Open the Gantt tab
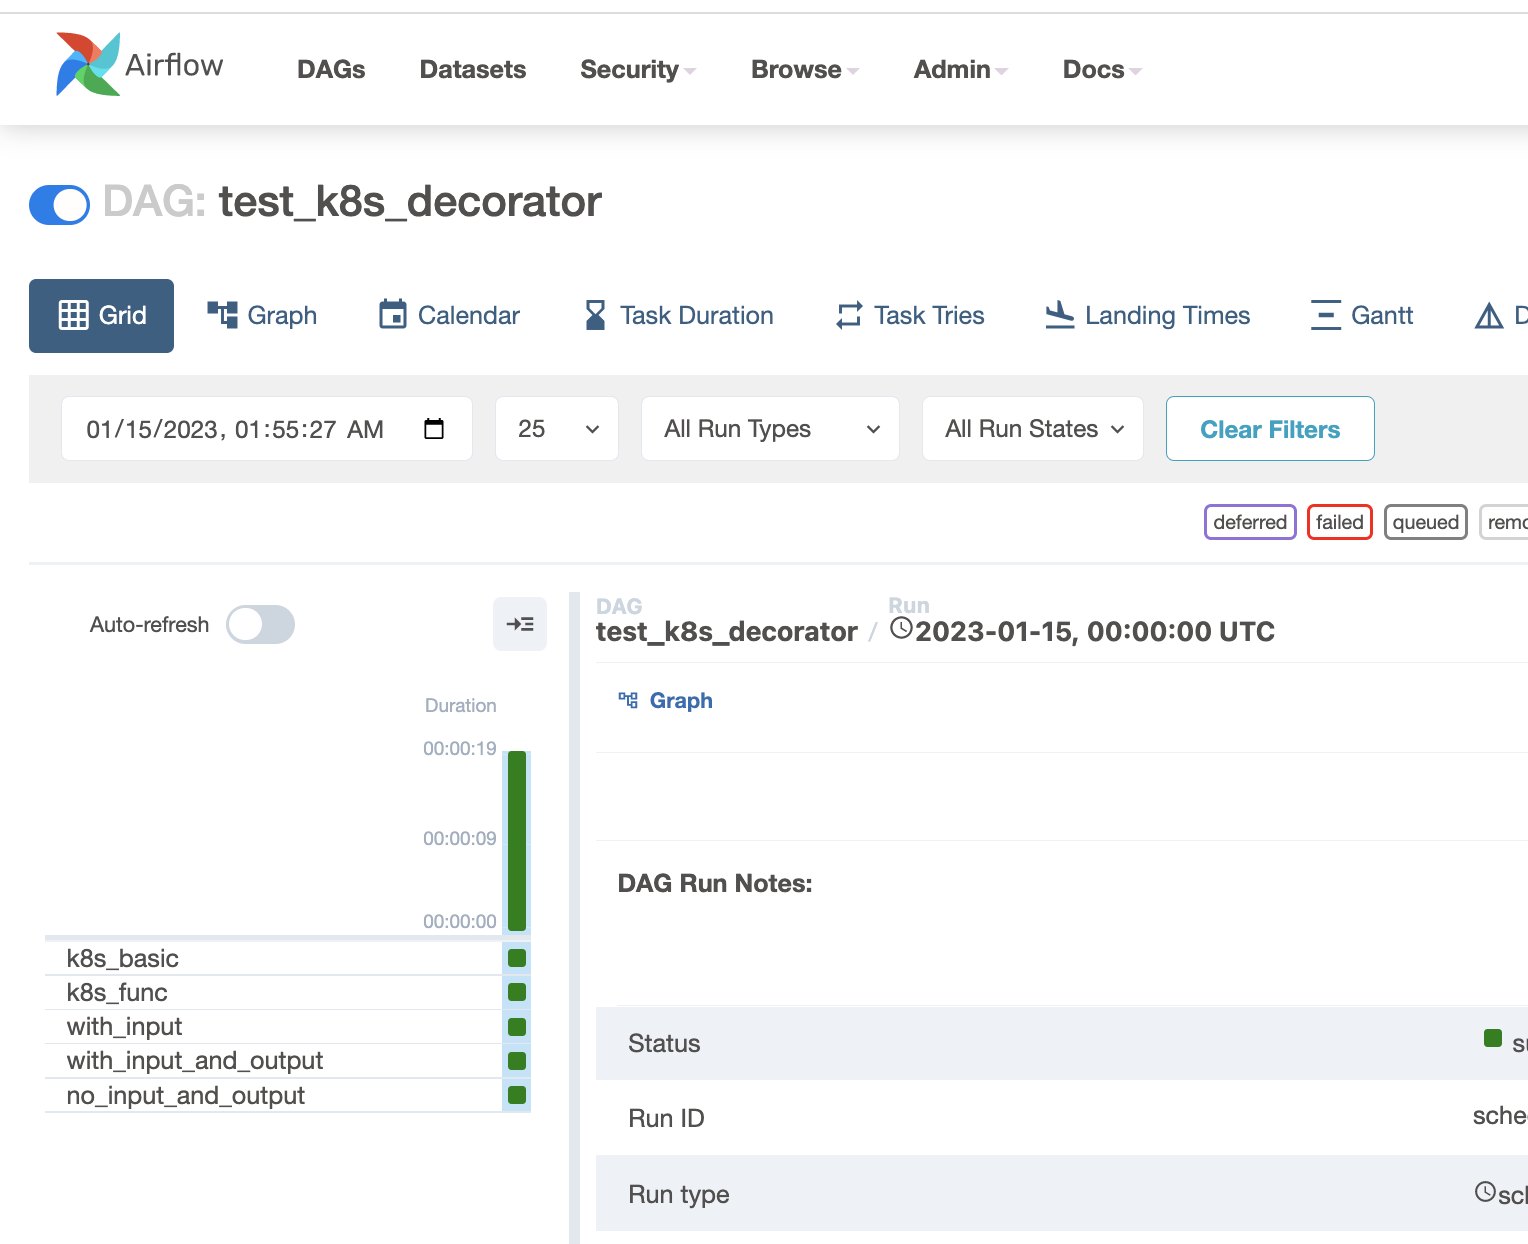The width and height of the screenshot is (1528, 1244). [1361, 316]
